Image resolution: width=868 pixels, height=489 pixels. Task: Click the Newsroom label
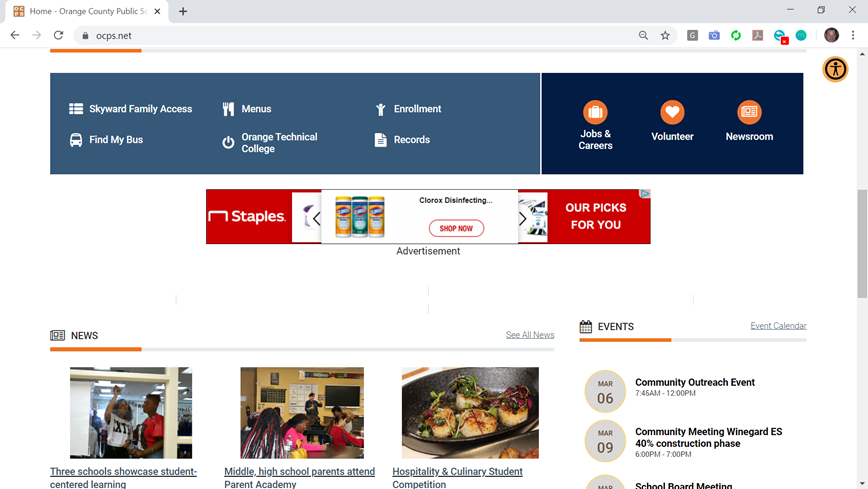[749, 136]
